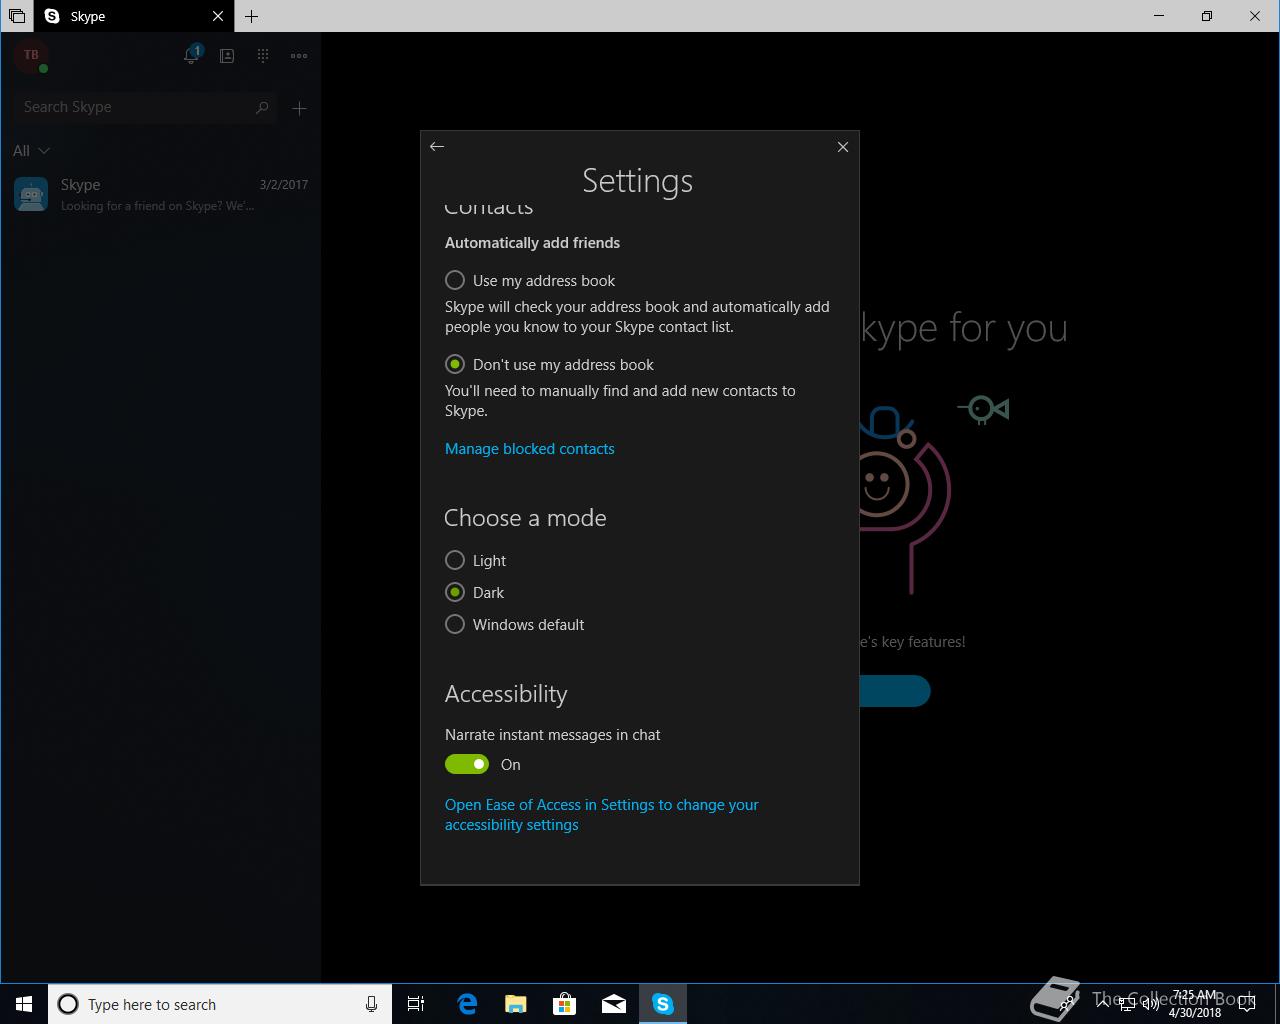1280x1024 pixels.
Task: Click the taskbar microphone icon
Action: (371, 1004)
